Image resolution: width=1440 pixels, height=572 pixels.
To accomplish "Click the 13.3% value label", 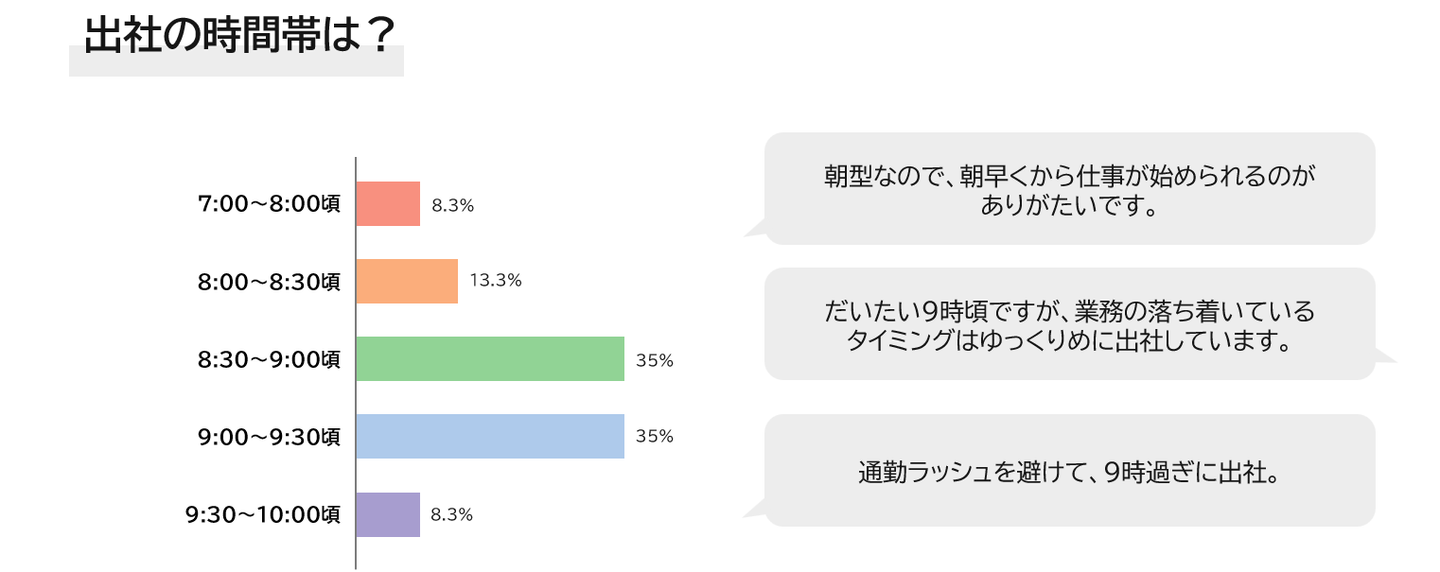I will (x=495, y=281).
